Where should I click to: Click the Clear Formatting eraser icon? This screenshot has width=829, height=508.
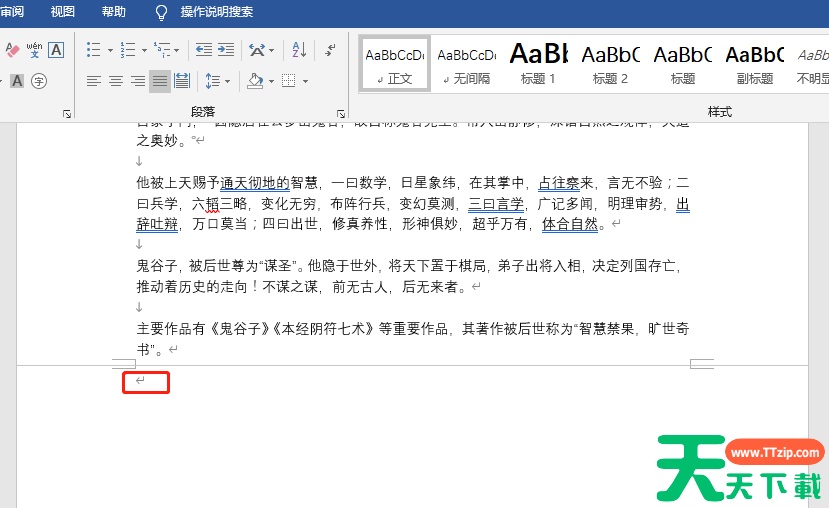point(12,50)
